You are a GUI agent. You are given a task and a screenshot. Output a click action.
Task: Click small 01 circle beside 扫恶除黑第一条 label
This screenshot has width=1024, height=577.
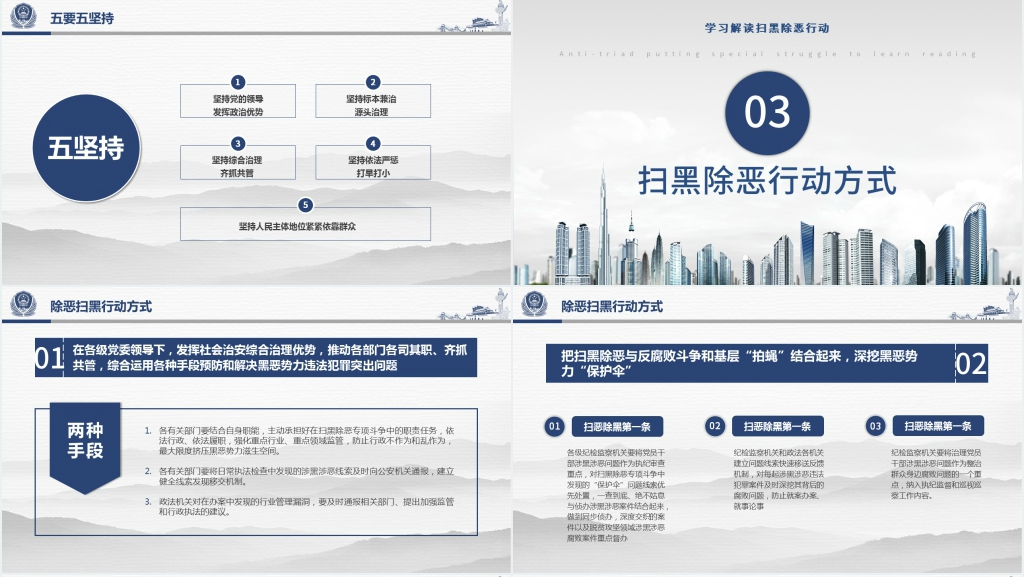pyautogui.click(x=554, y=427)
